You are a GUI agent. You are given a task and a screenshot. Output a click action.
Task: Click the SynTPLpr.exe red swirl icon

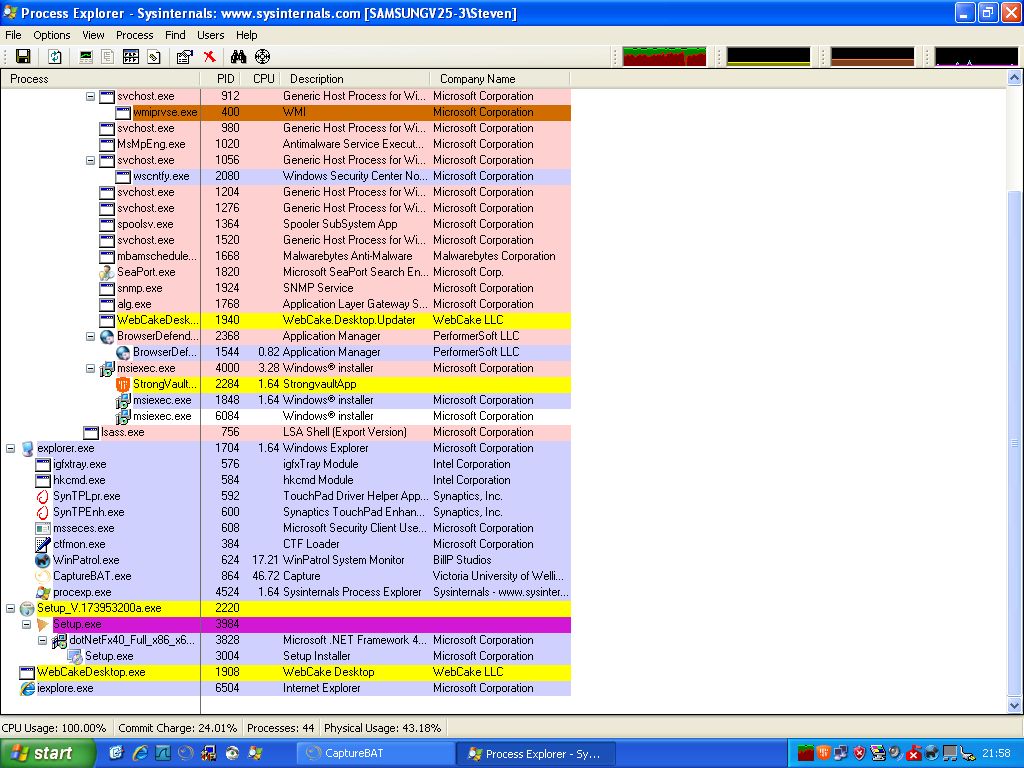[42, 496]
